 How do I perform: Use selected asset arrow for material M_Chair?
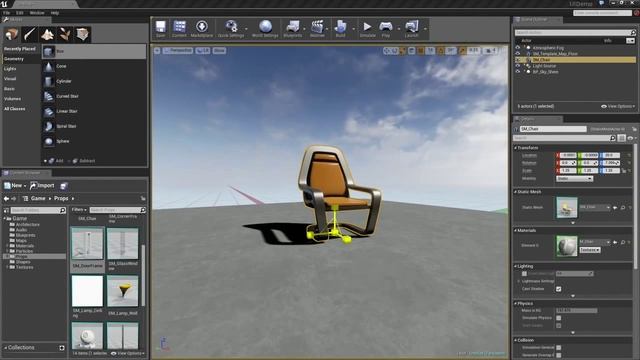tap(616, 242)
